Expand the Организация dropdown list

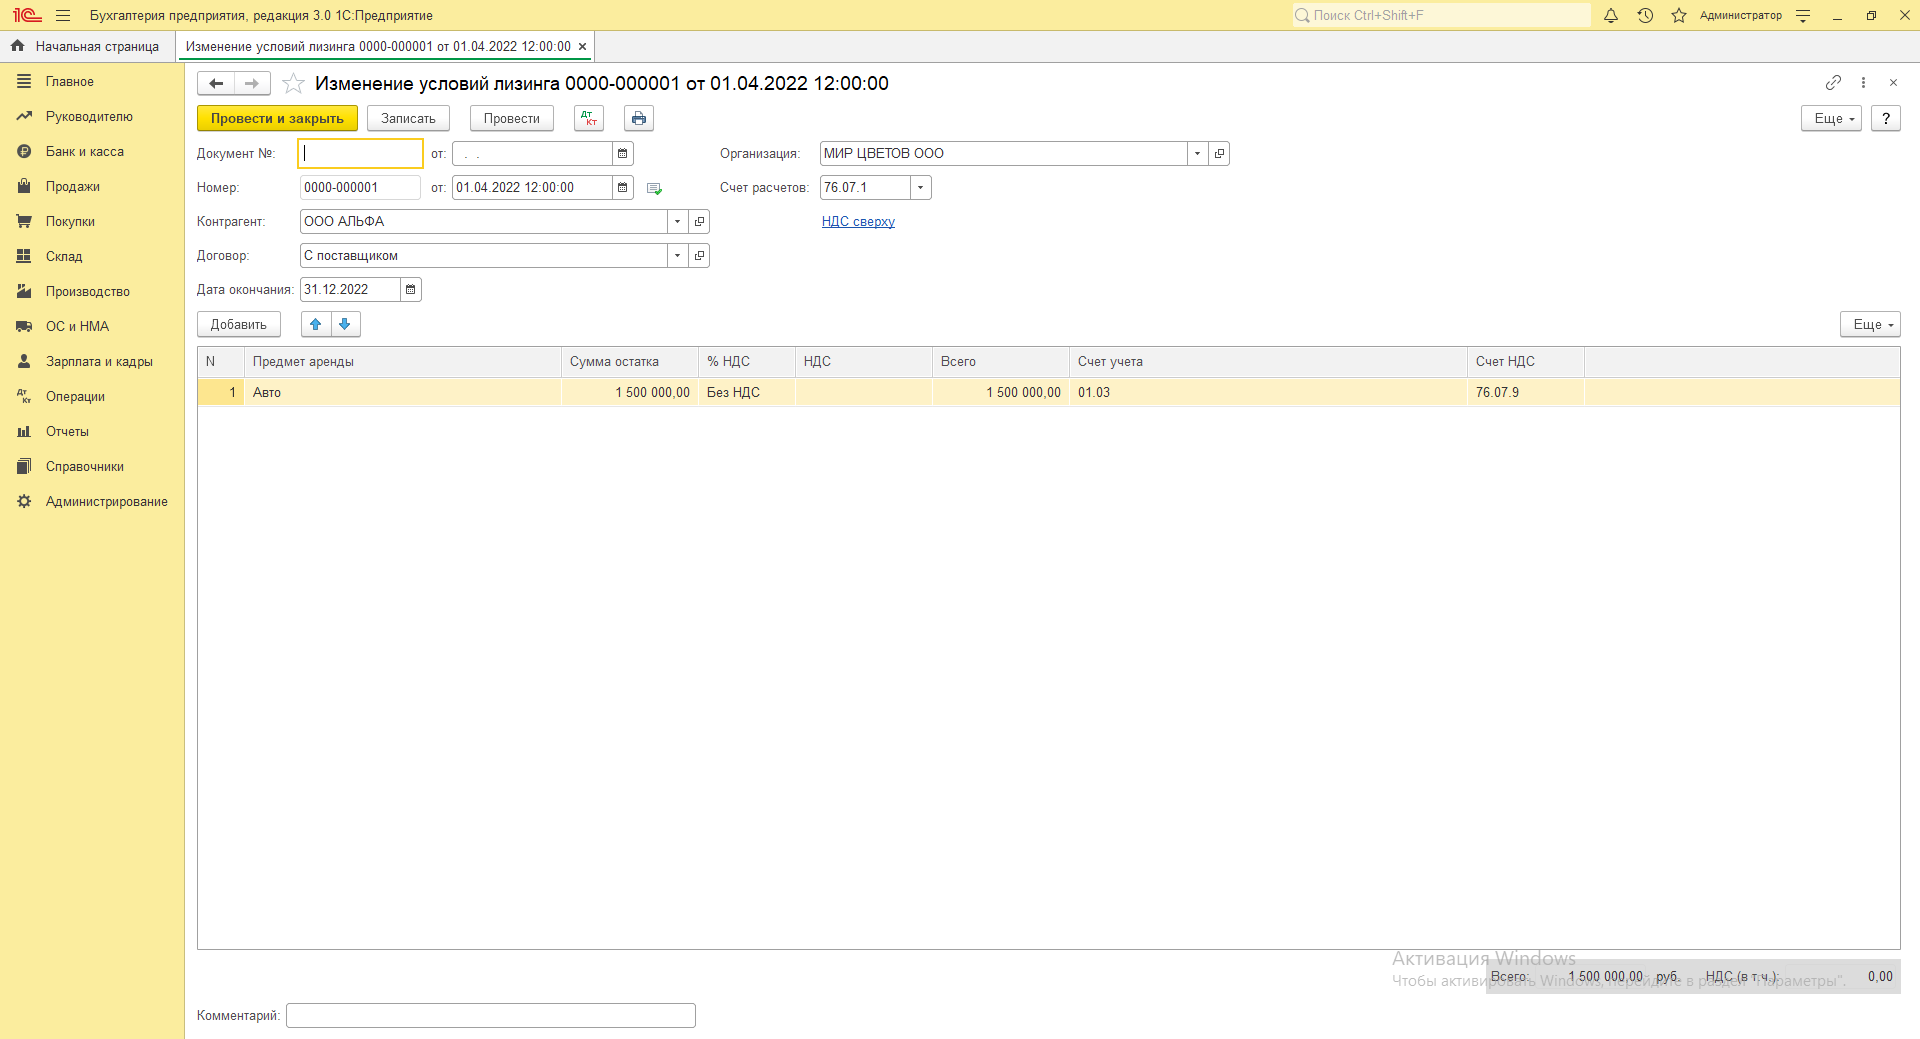click(x=1197, y=154)
